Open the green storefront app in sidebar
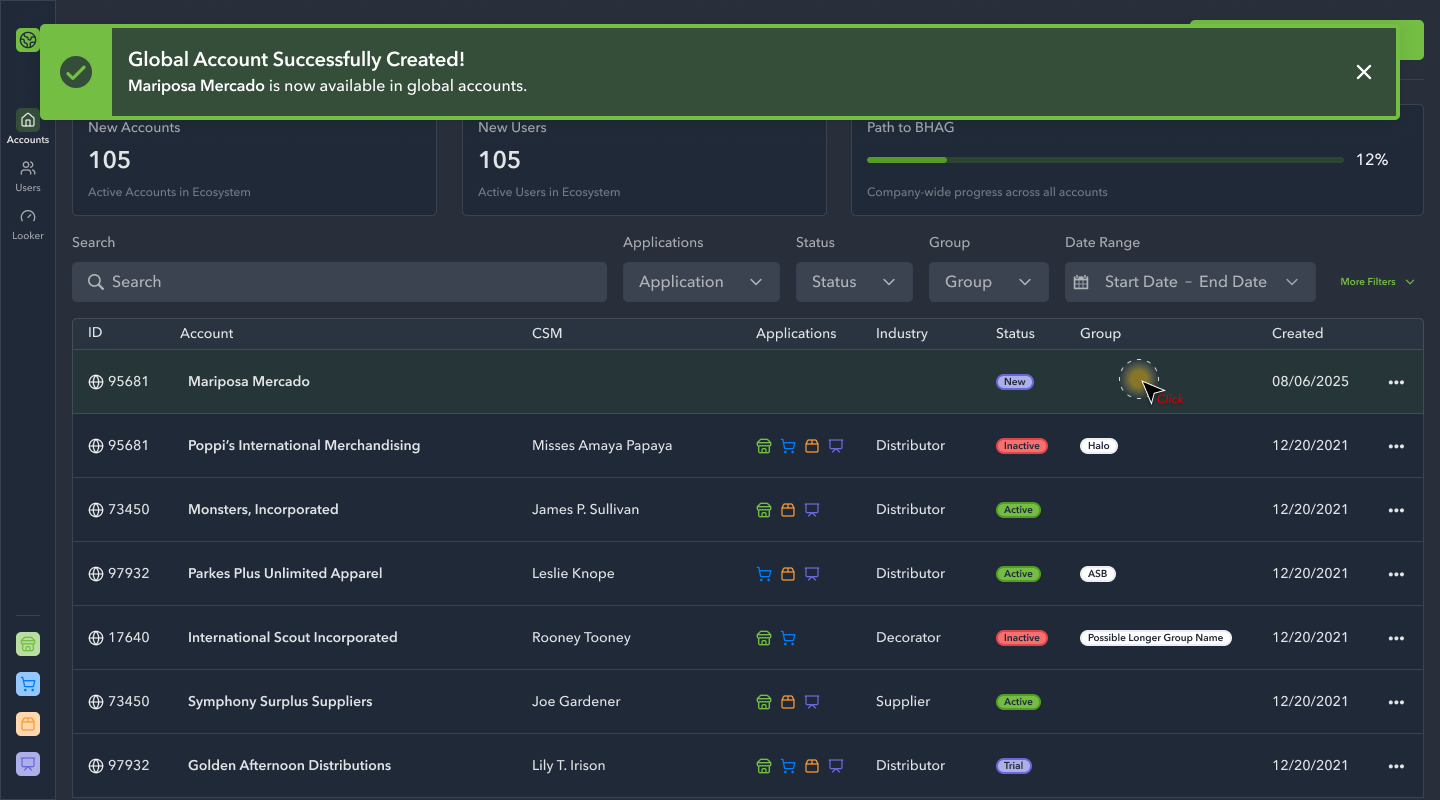Image resolution: width=1440 pixels, height=800 pixels. [x=28, y=644]
